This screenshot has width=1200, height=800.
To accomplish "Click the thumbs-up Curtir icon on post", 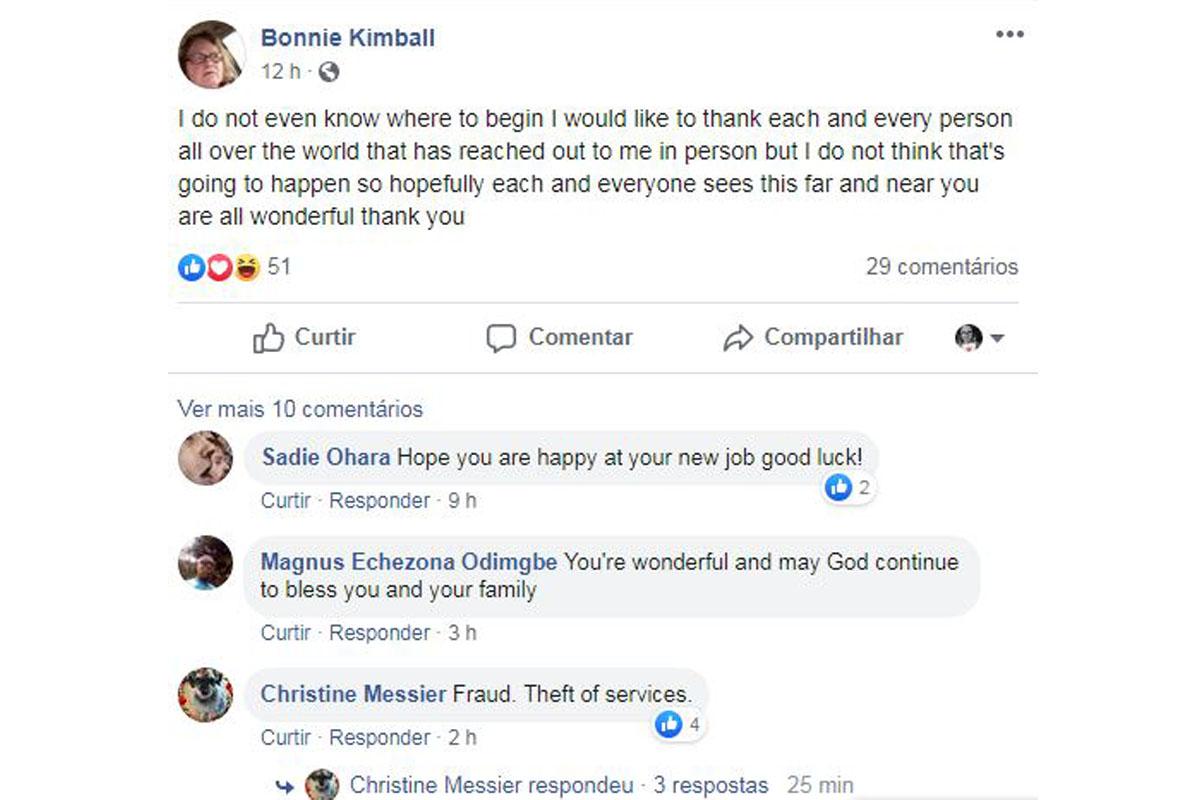I will point(268,338).
